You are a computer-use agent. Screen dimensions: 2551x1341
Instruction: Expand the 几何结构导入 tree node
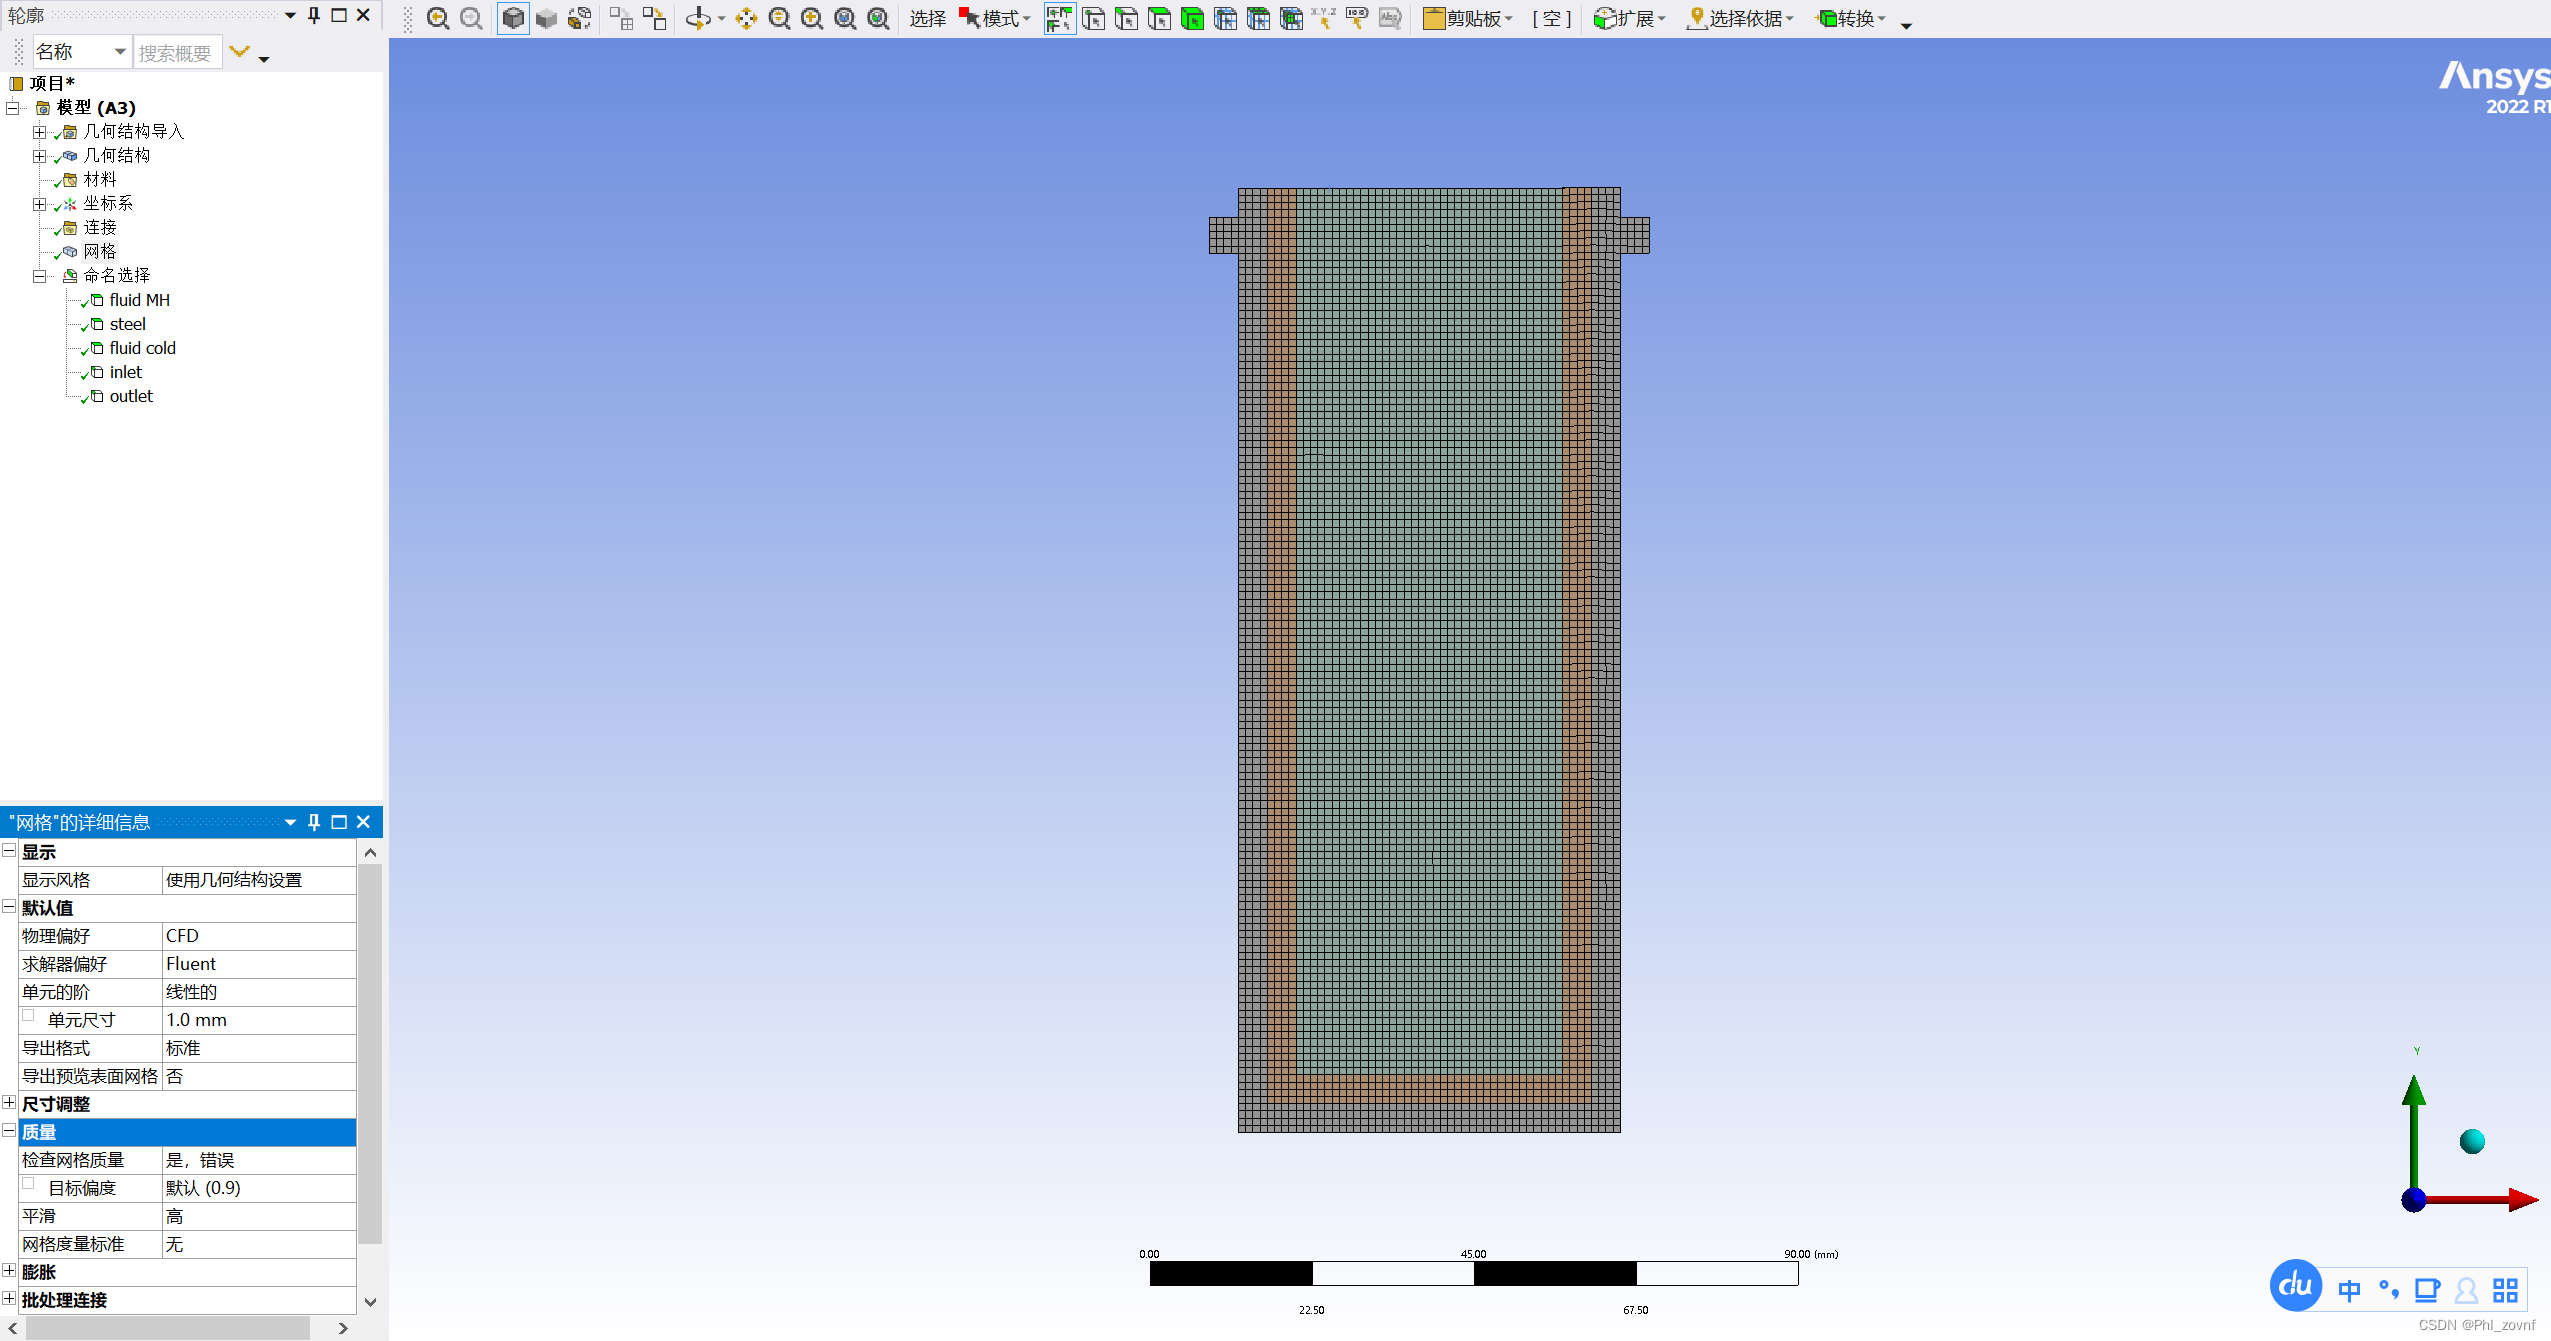pyautogui.click(x=39, y=132)
